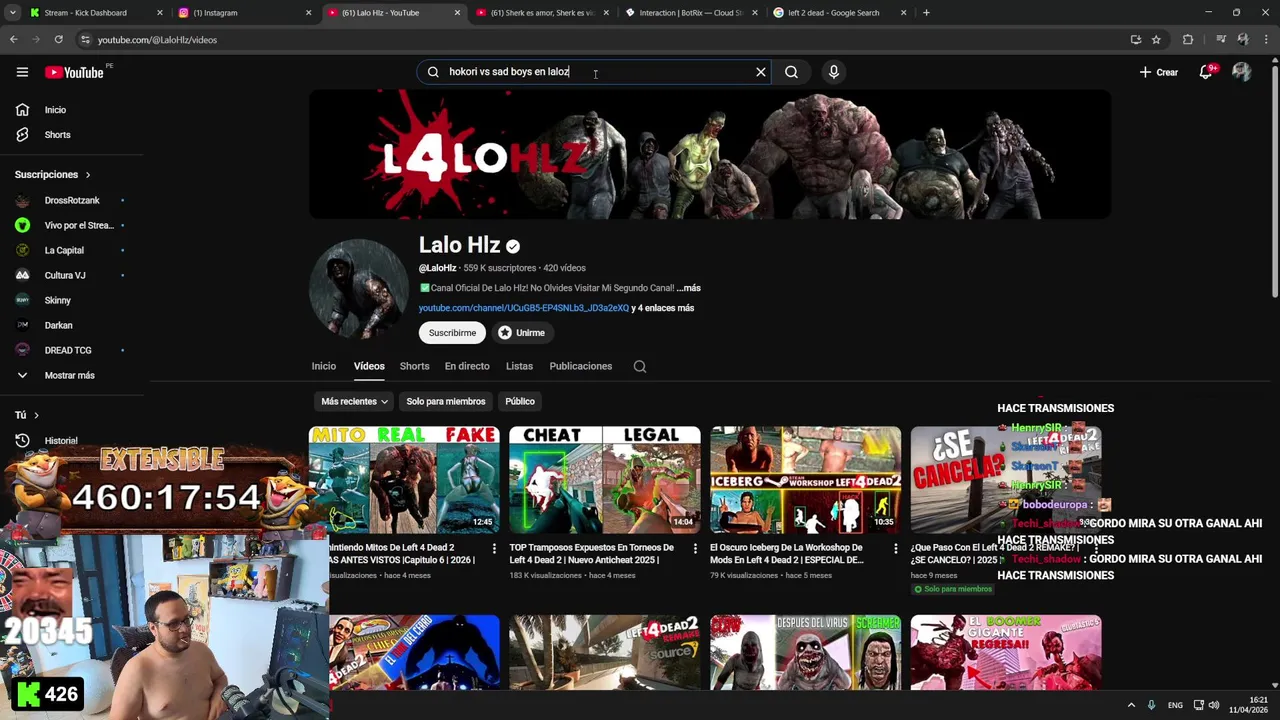Show hidden system tray icons
The height and width of the screenshot is (720, 1280).
click(1131, 705)
